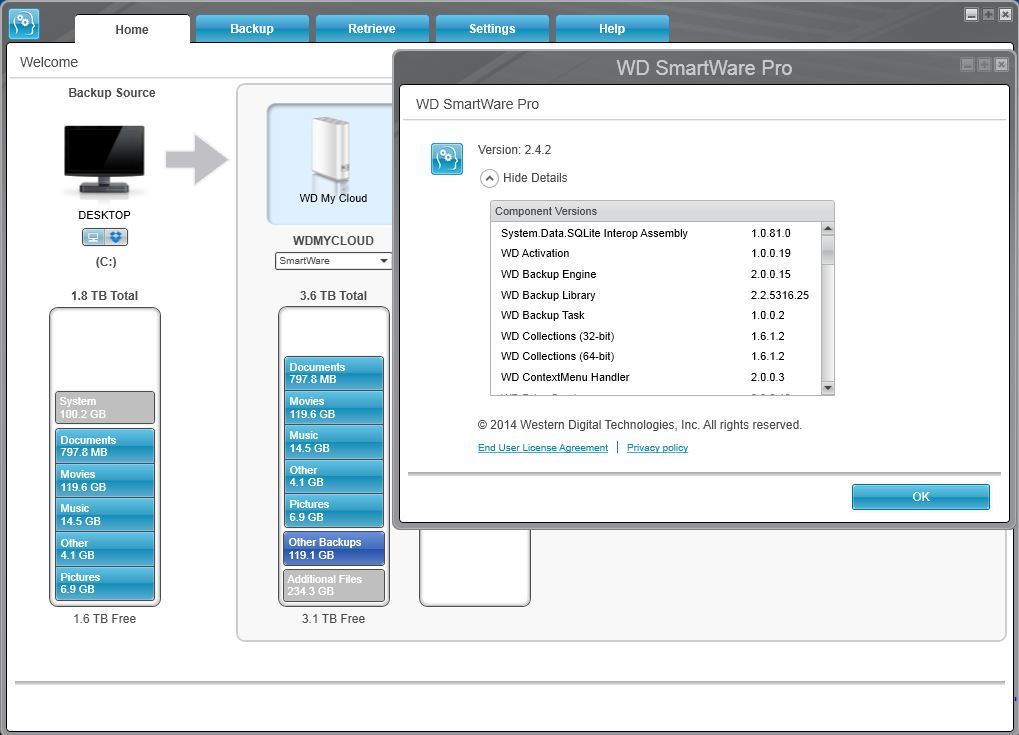This screenshot has height=735, width=1019.
Task: Select the Other Backups 119.1 GB block
Action: pyautogui.click(x=333, y=548)
